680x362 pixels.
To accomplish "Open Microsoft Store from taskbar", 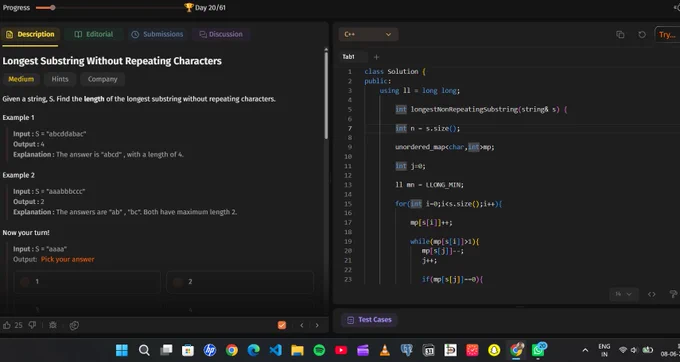I will (x=188, y=350).
